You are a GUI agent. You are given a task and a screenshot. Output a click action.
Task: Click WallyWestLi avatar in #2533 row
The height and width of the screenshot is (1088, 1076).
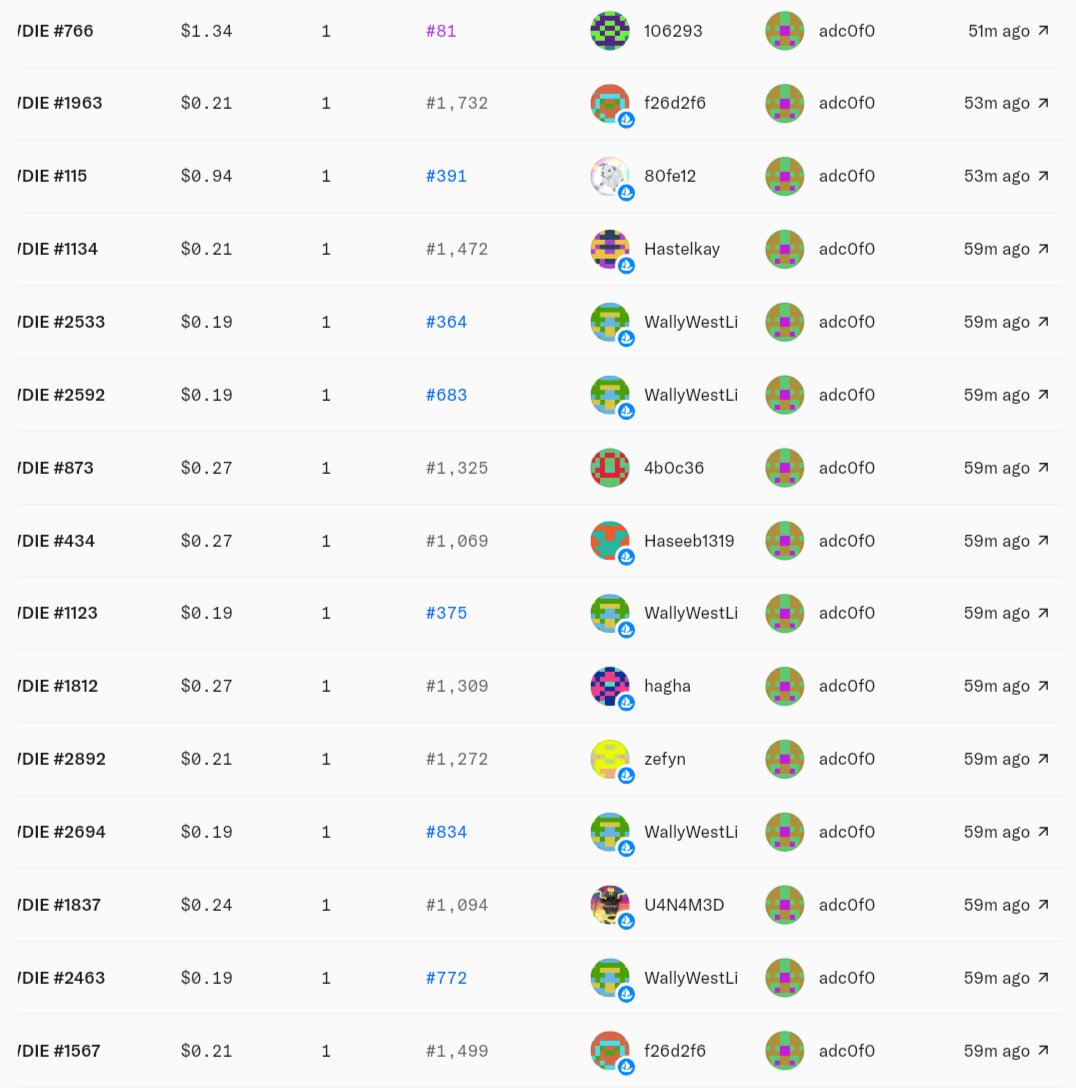coord(610,322)
